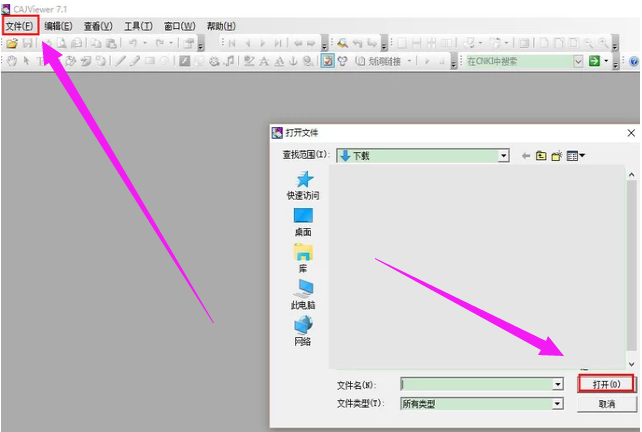This screenshot has height=432, width=642.
Task: Open Quick Access location in sidebar
Action: tap(303, 185)
